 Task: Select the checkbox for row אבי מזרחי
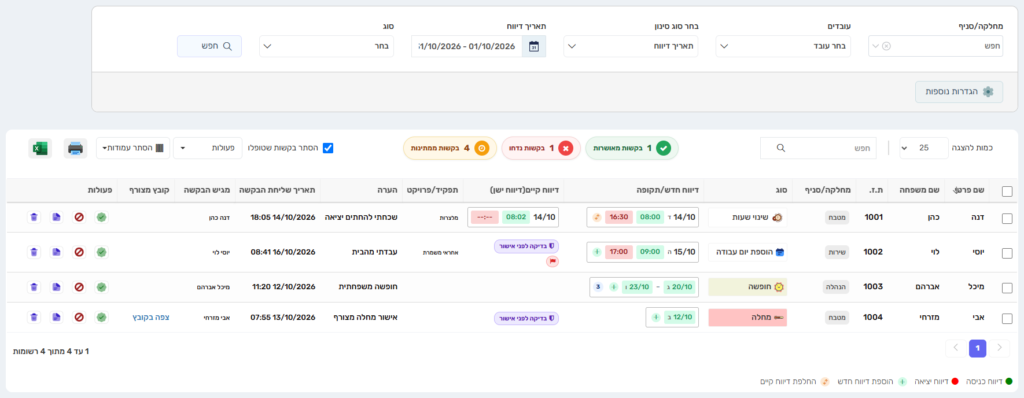[x=1007, y=318]
